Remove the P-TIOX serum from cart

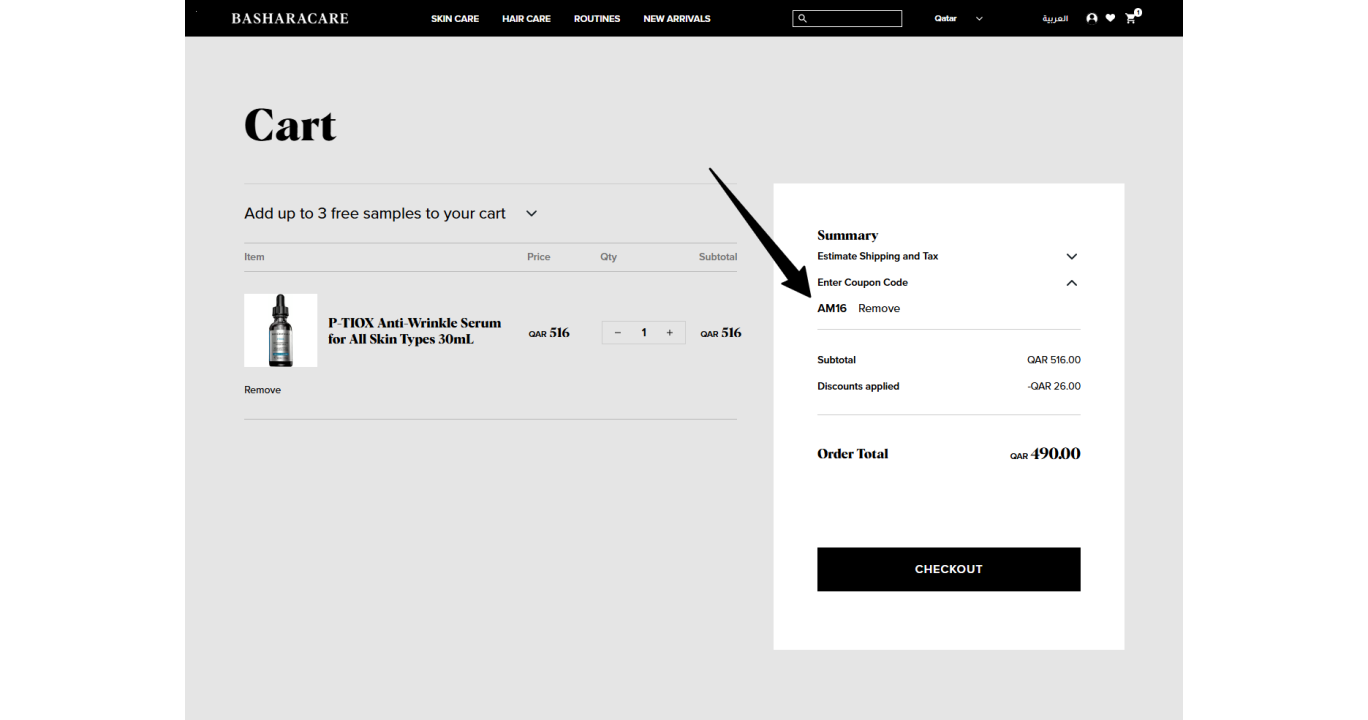point(263,390)
